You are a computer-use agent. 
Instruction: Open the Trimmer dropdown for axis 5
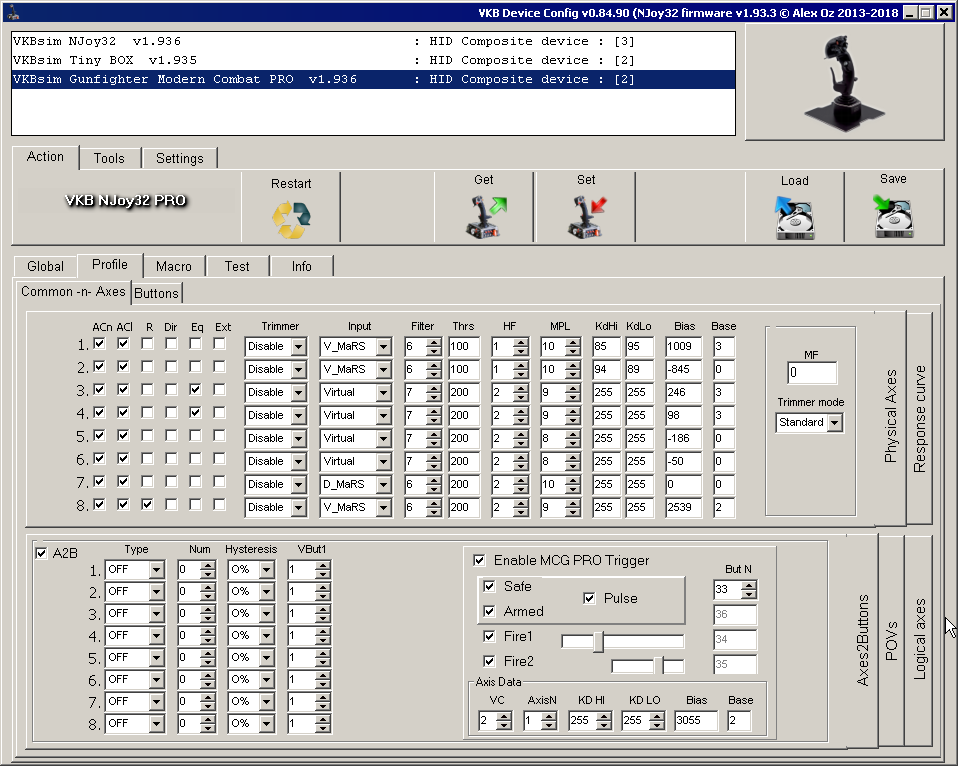[298, 439]
